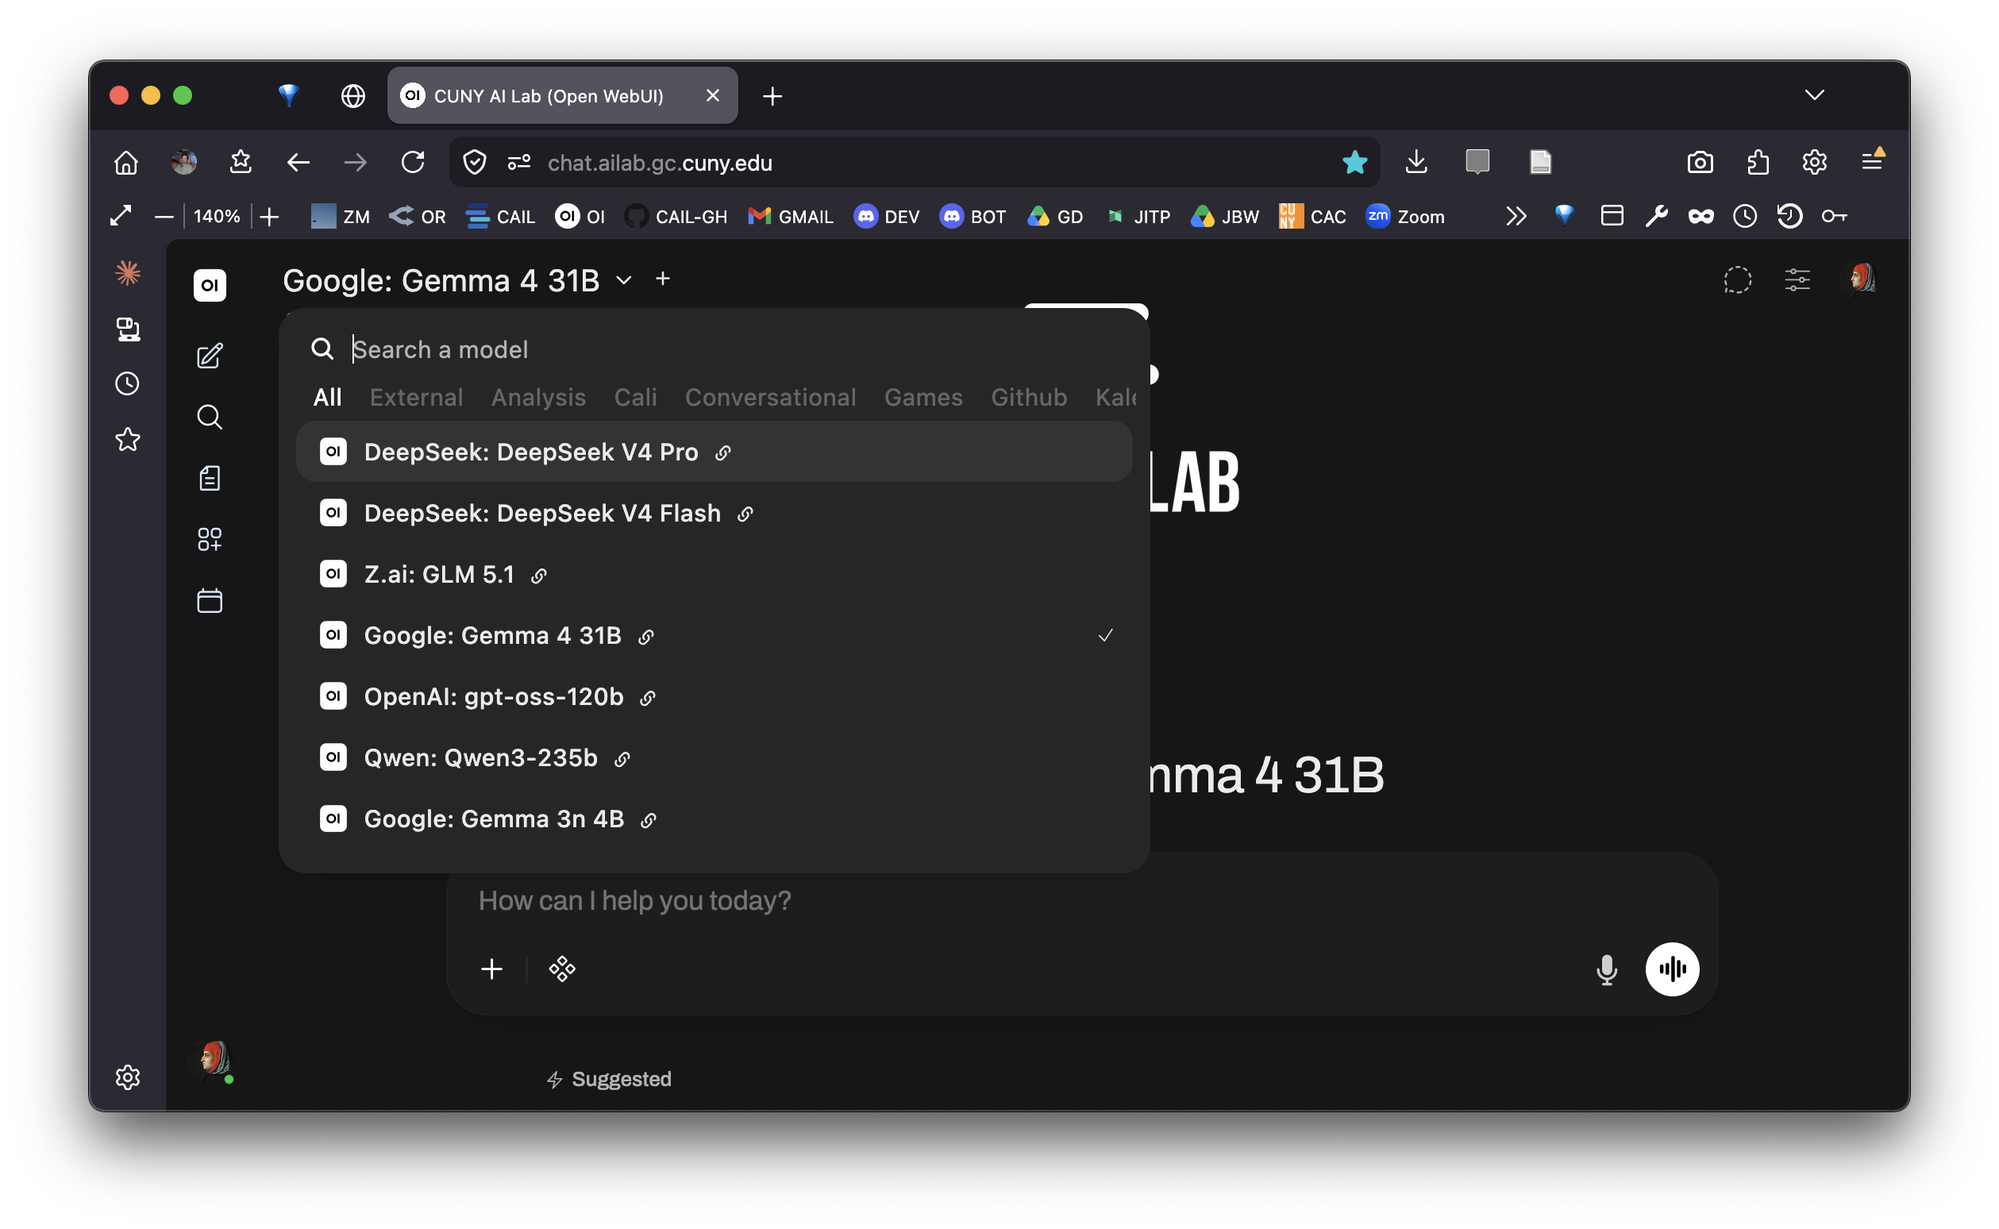Open JITP bookmark
The width and height of the screenshot is (1999, 1229).
(x=1138, y=216)
